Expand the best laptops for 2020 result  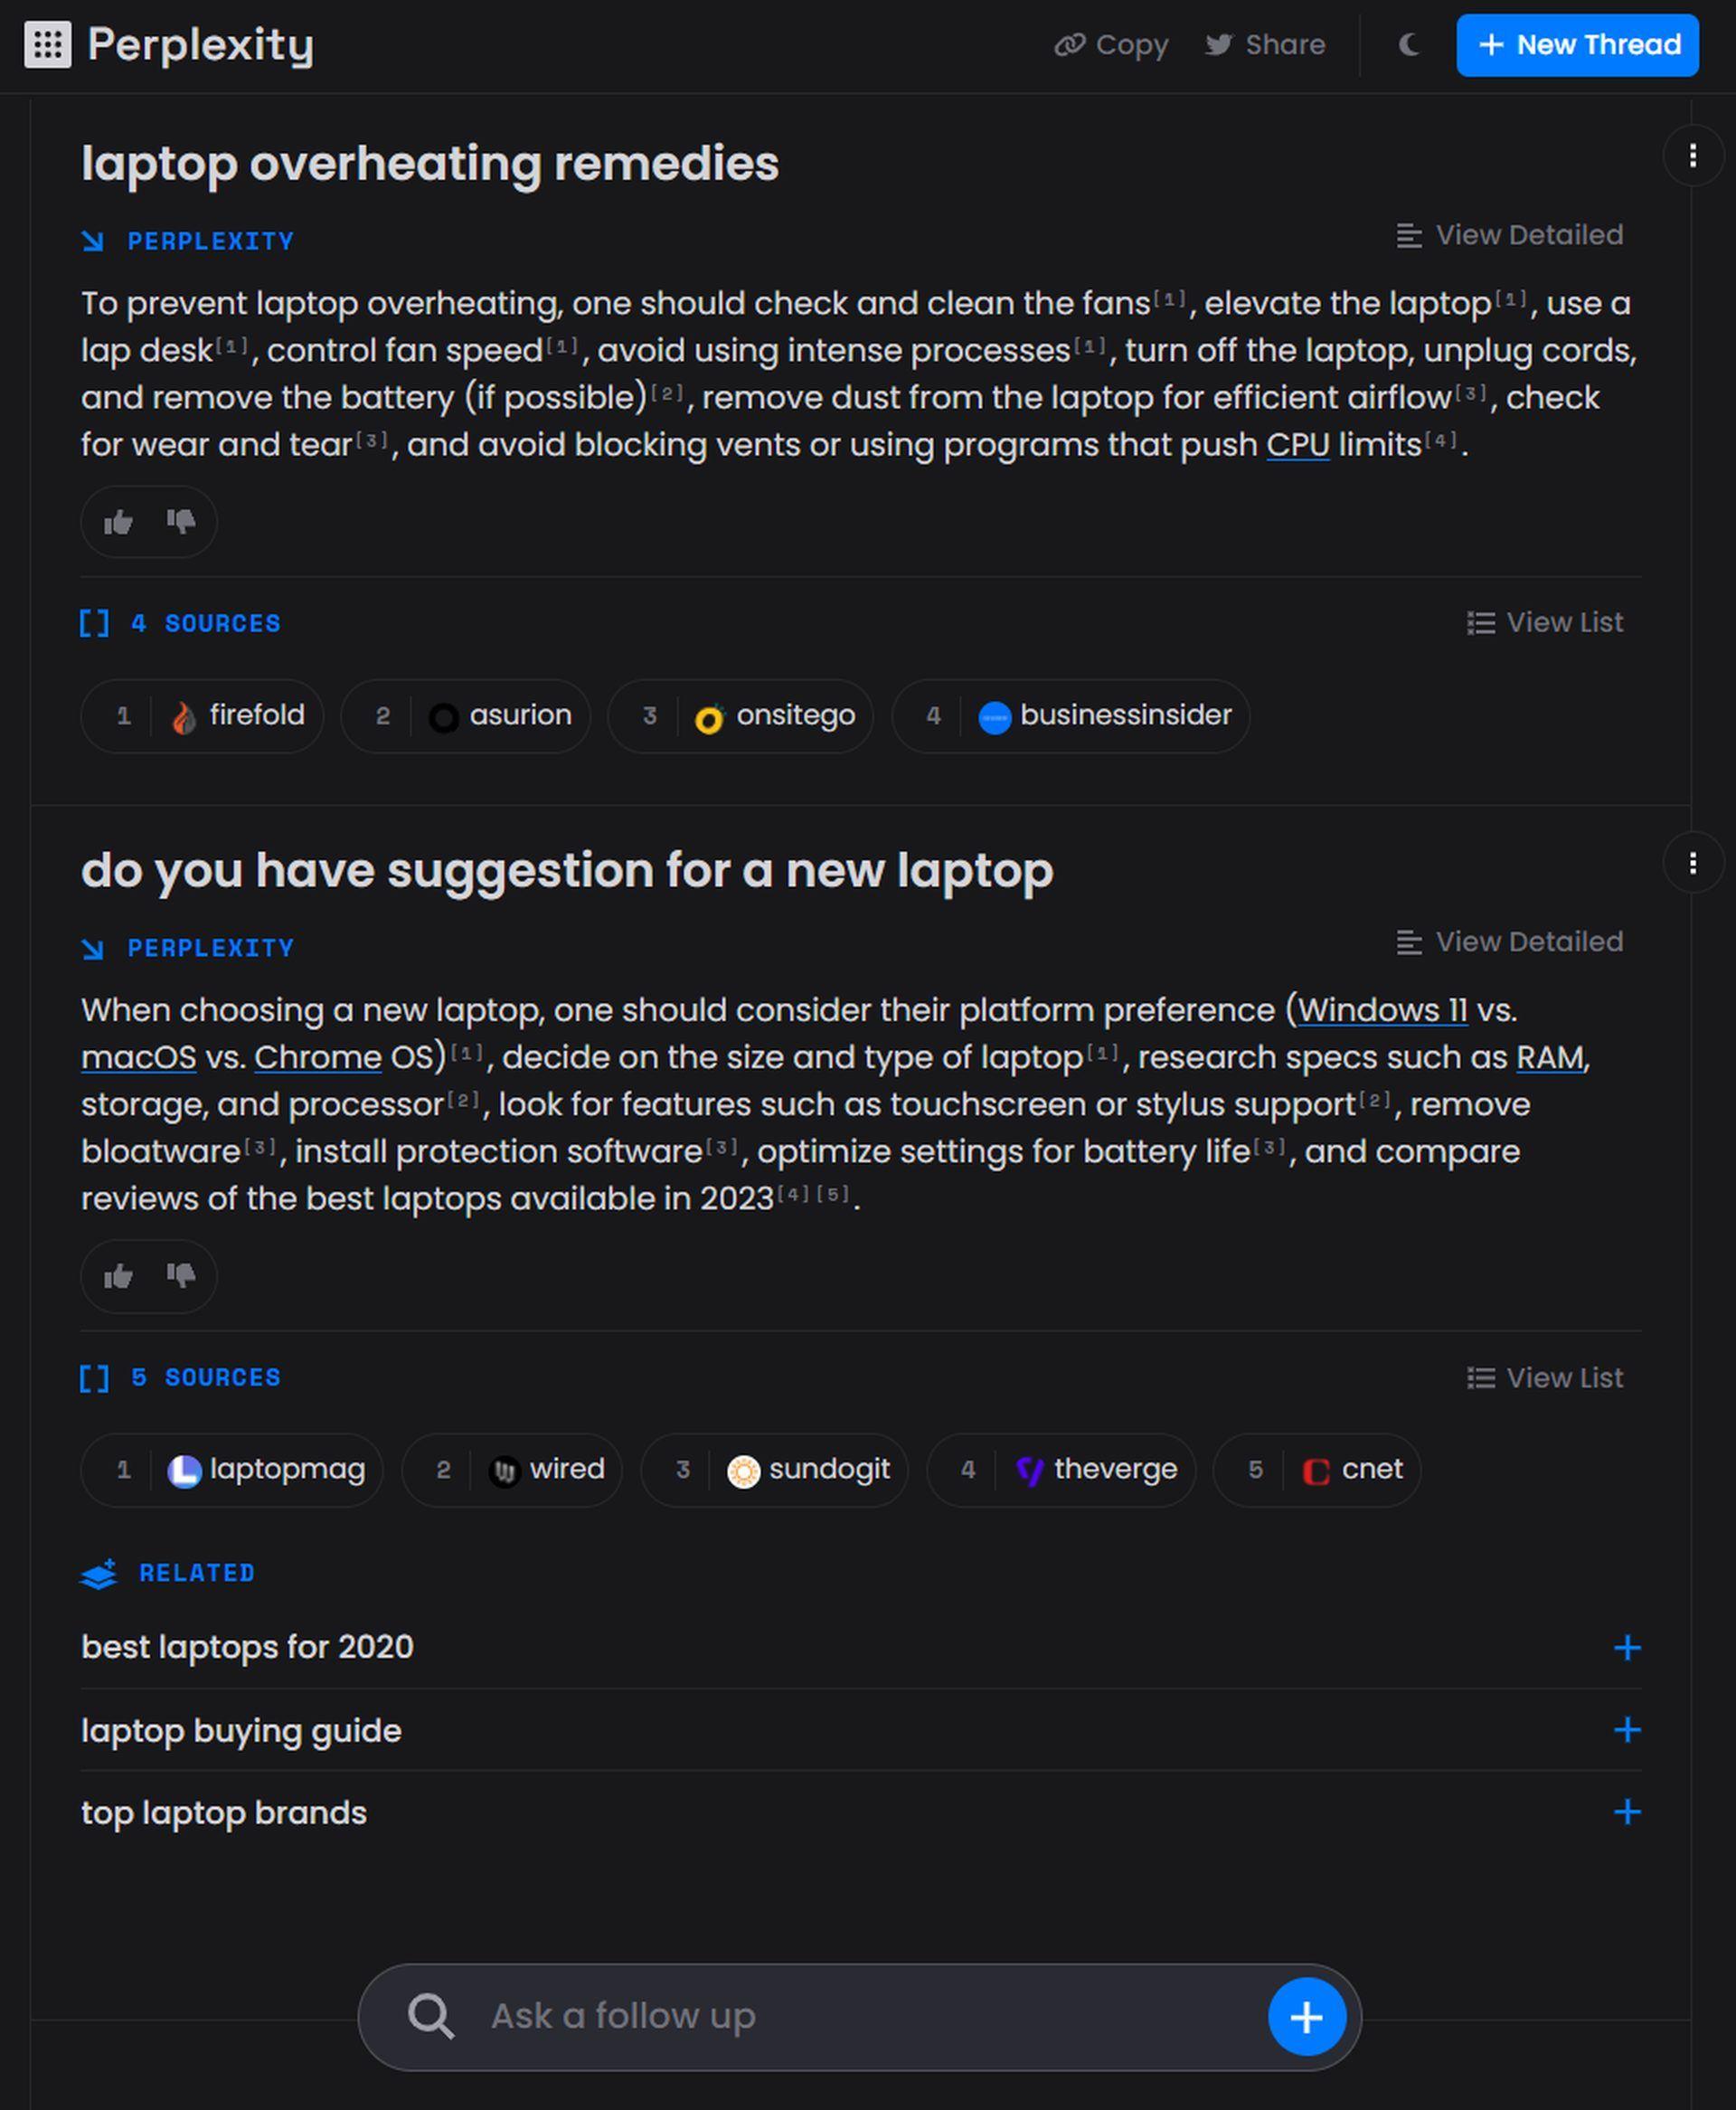pyautogui.click(x=1624, y=1647)
